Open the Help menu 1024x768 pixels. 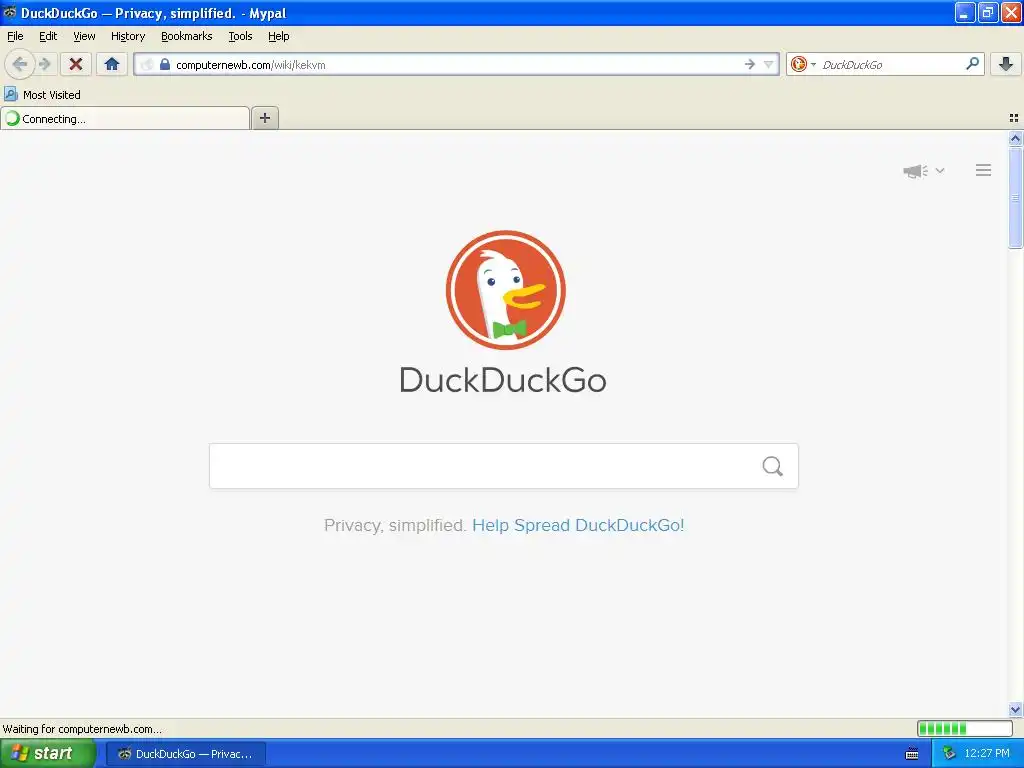(x=278, y=36)
